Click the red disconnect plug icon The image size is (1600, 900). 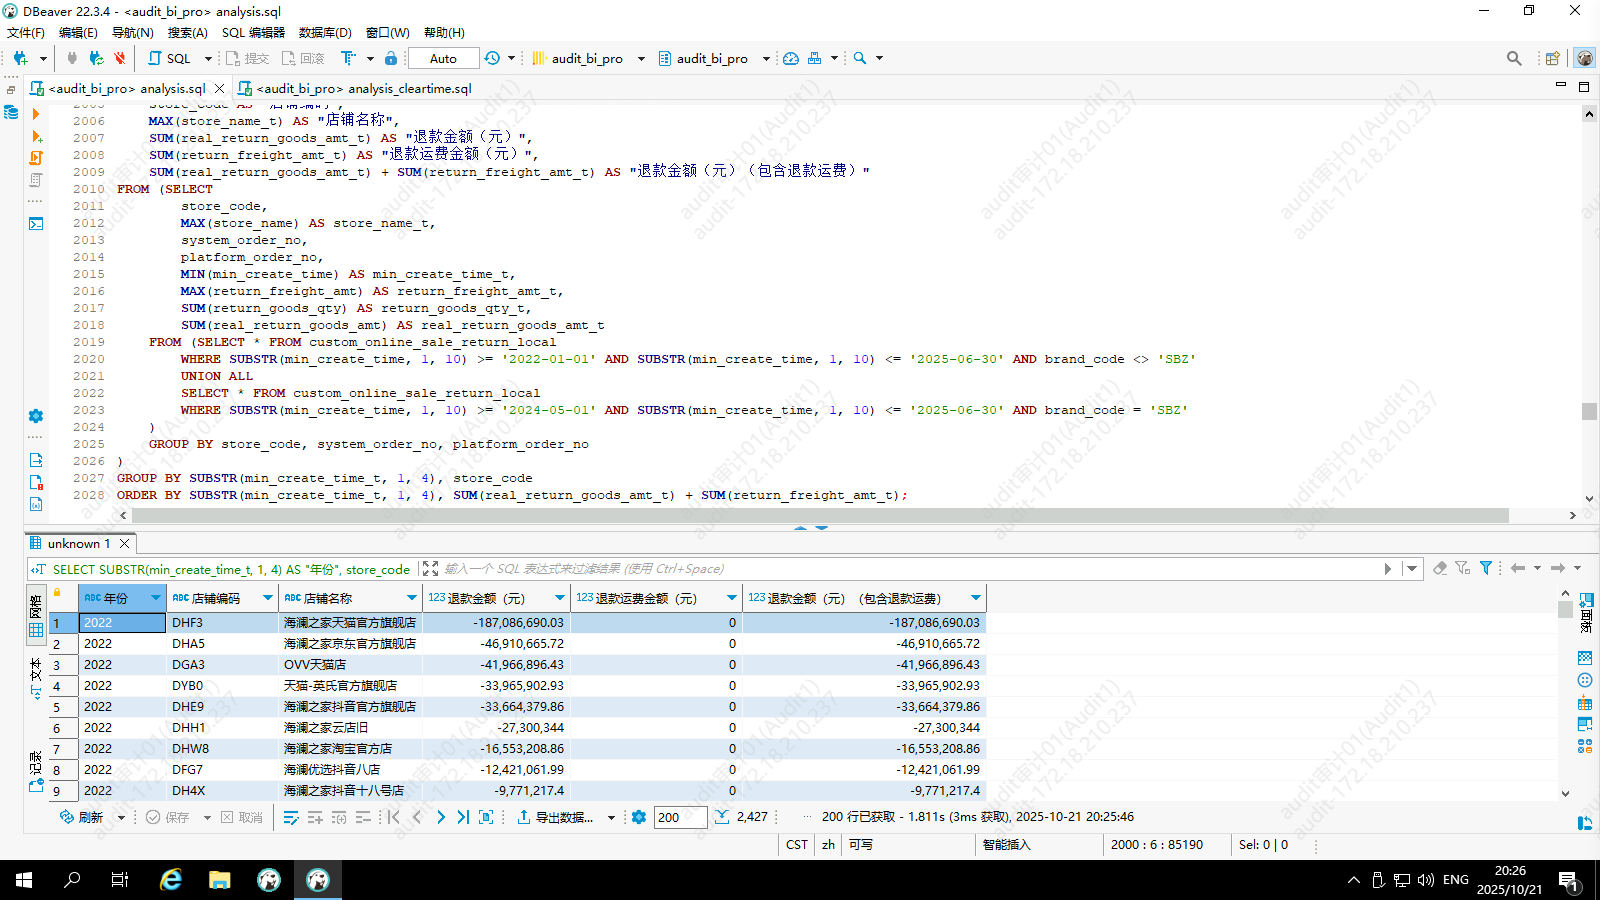click(119, 58)
